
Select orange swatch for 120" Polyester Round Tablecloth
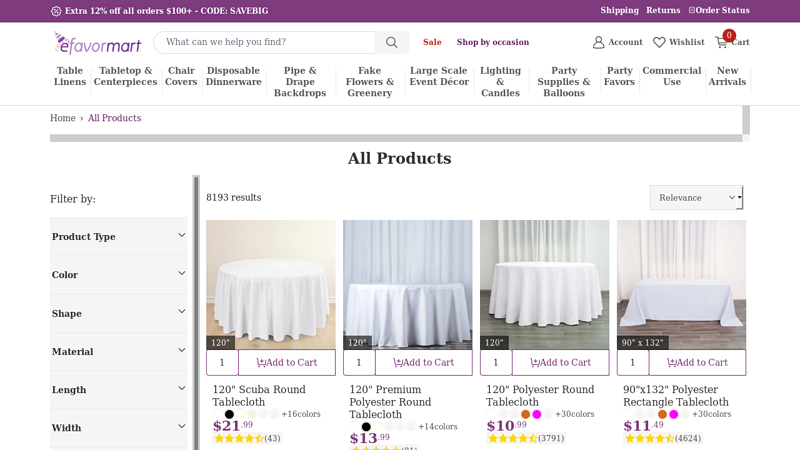[x=526, y=414]
